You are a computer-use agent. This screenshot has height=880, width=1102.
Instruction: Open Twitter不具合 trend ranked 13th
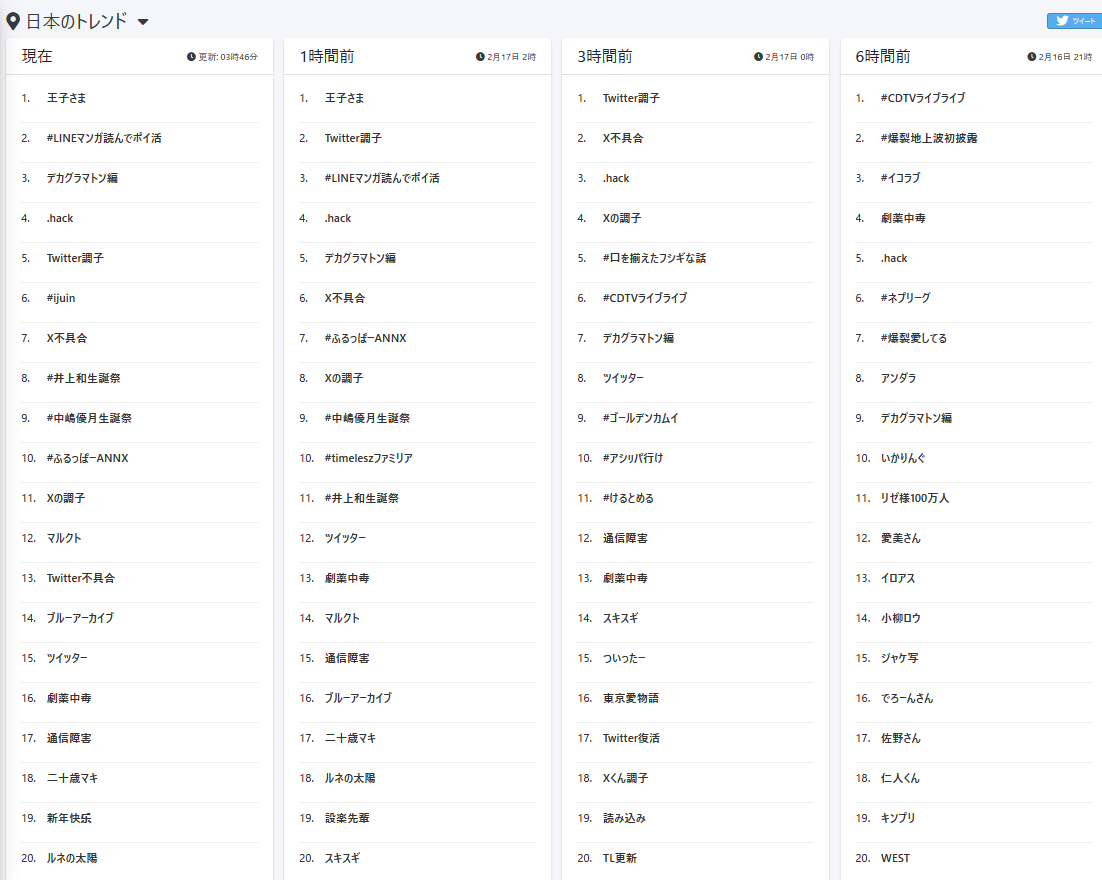click(80, 578)
